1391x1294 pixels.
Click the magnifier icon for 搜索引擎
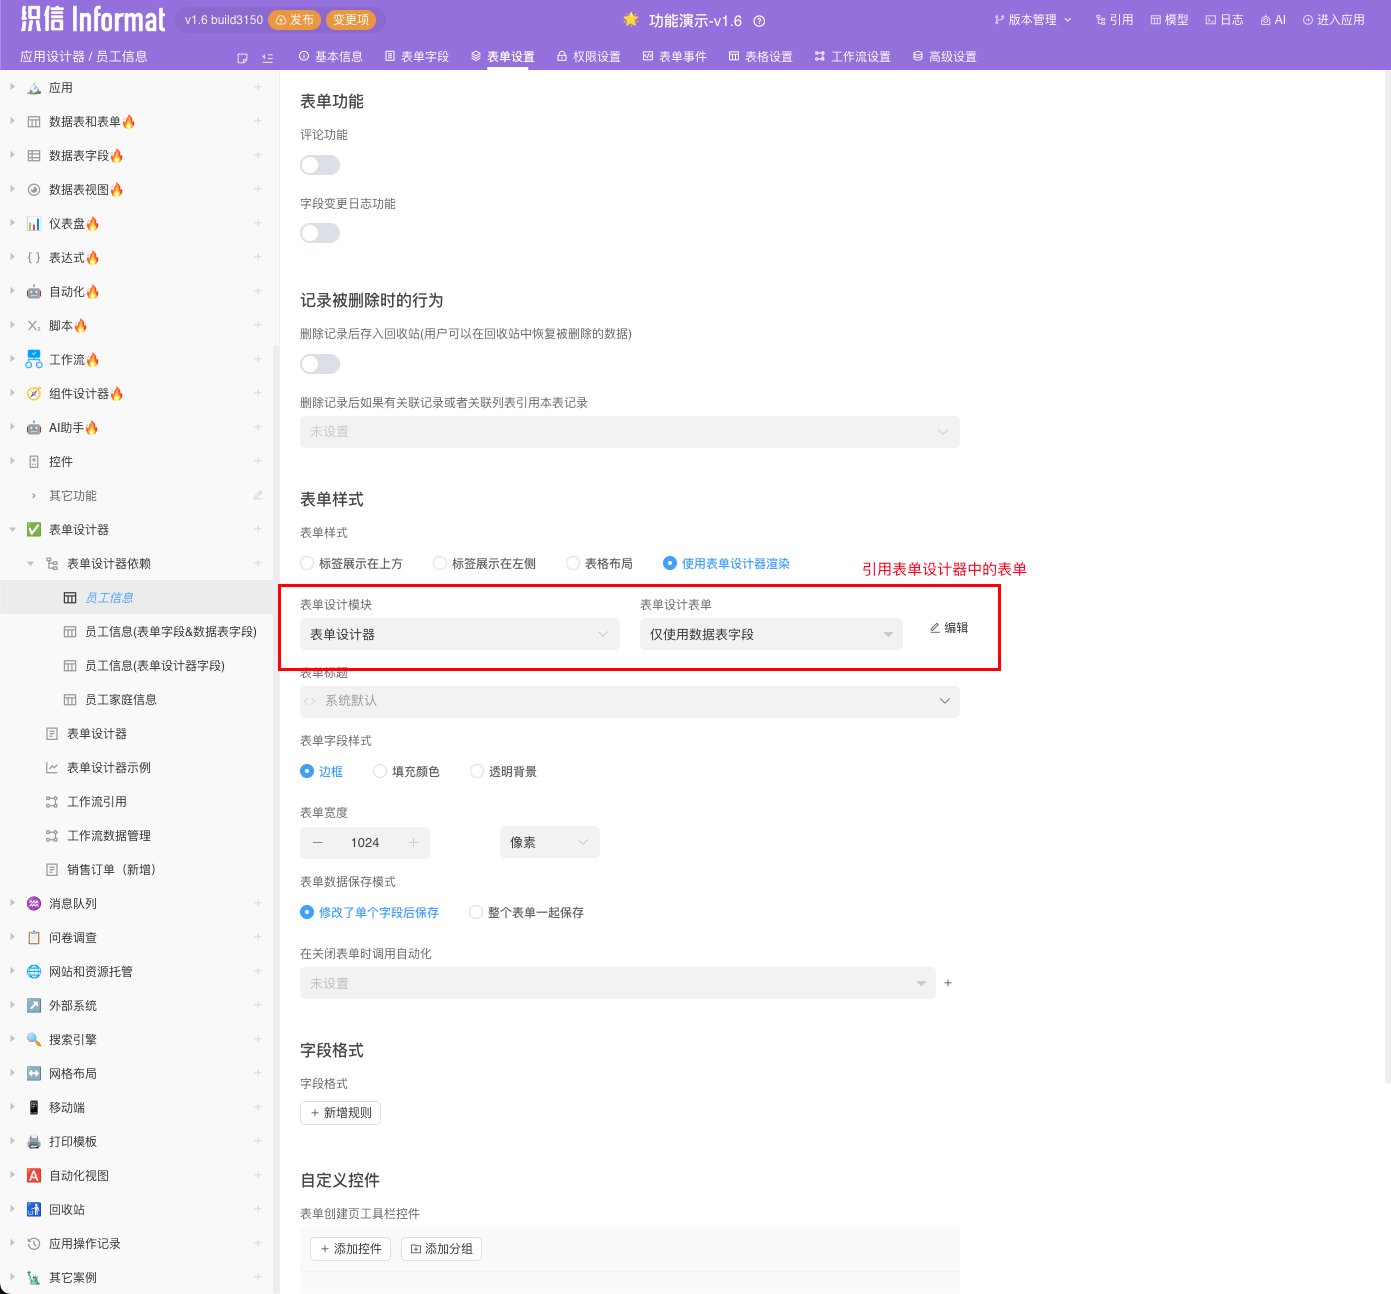pos(34,1040)
